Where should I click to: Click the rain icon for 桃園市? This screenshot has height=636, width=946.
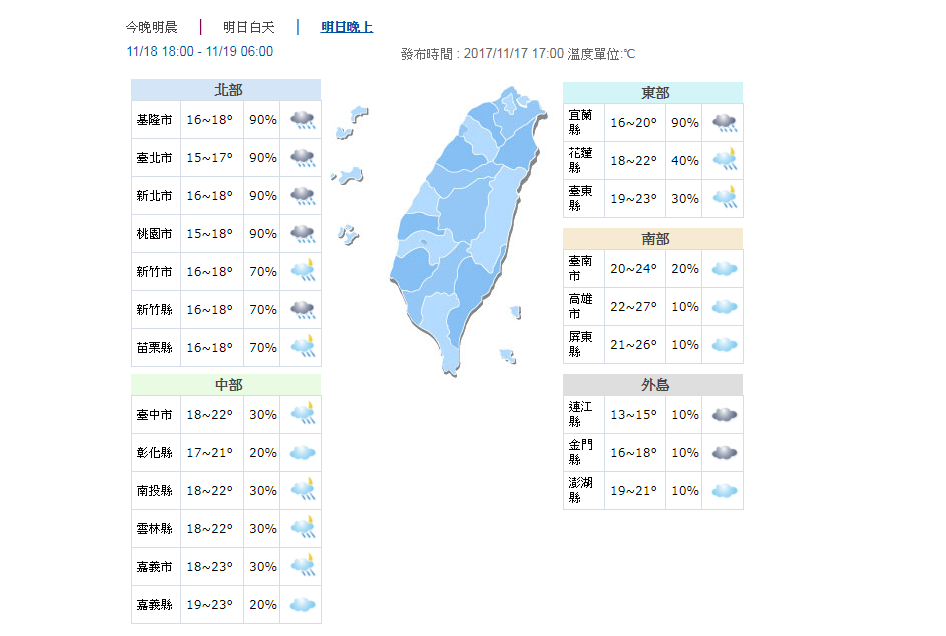[x=302, y=234]
